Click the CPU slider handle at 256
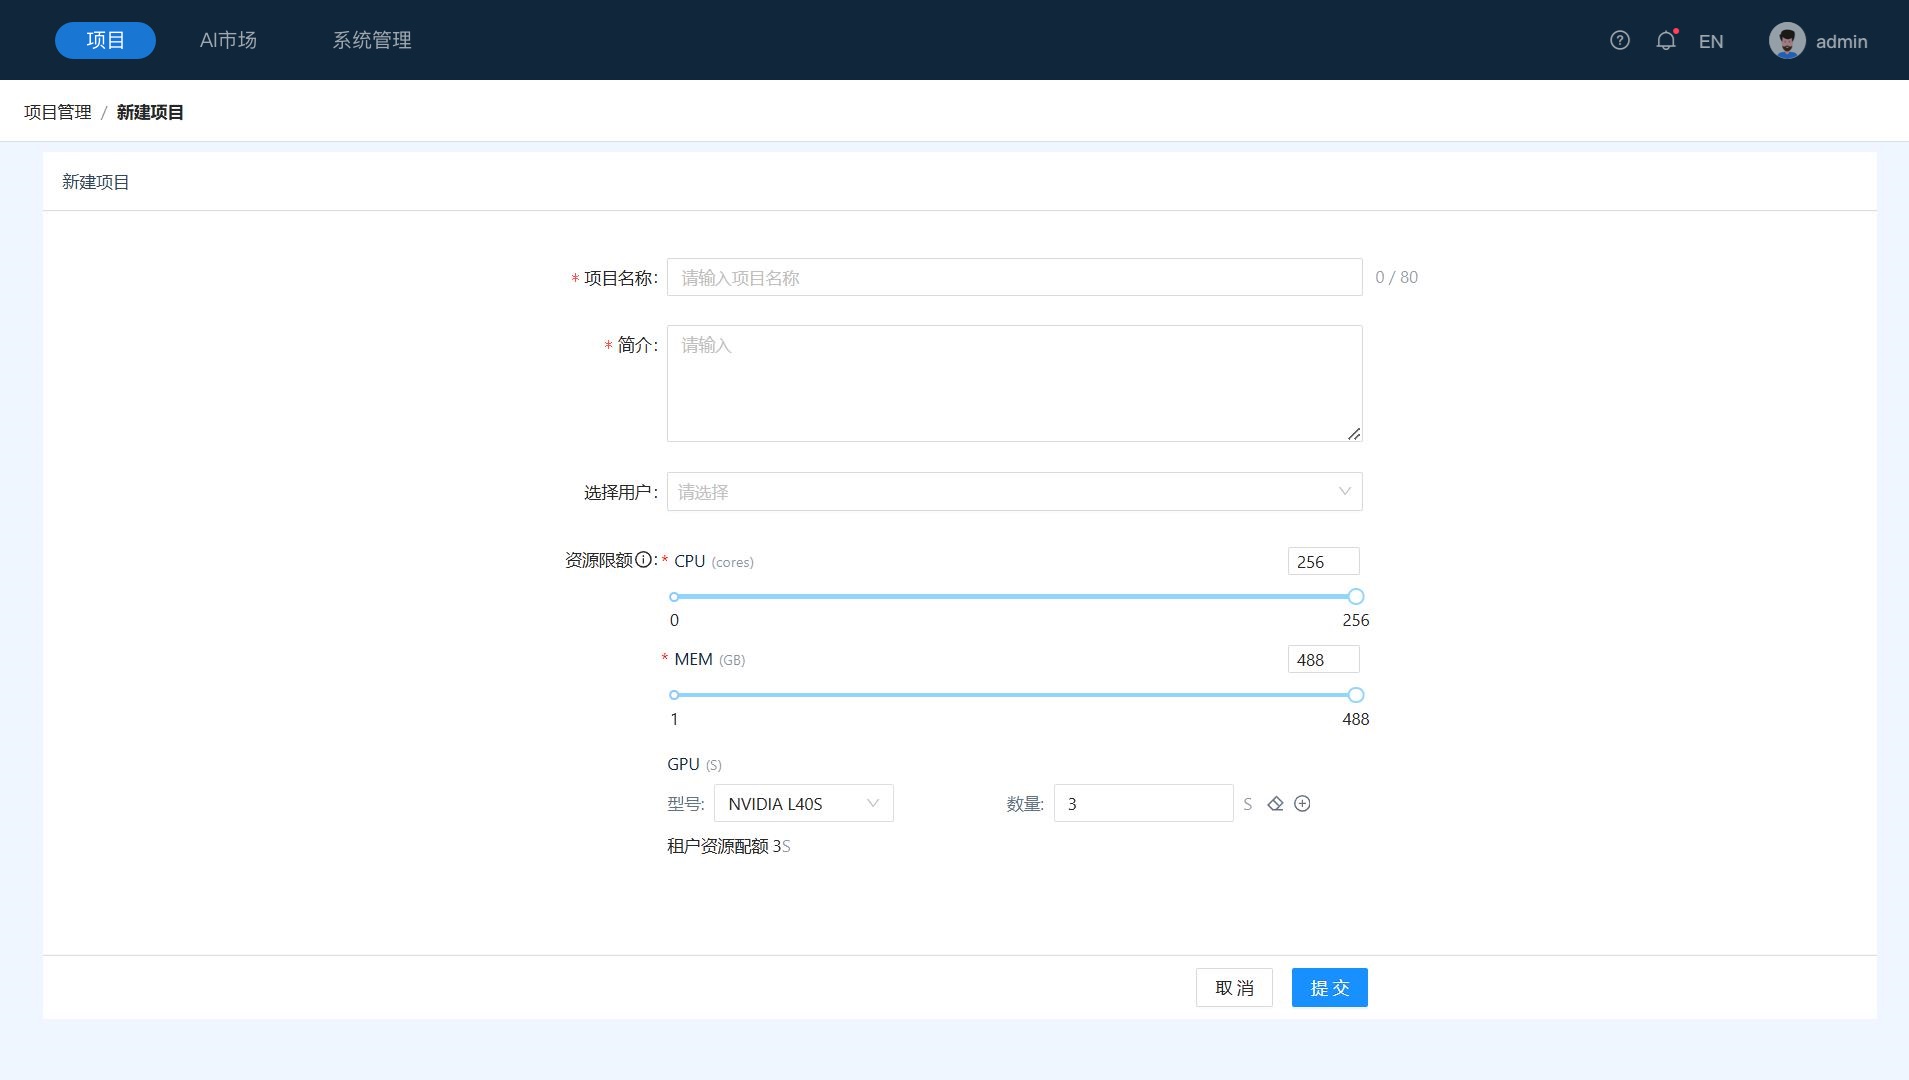Image resolution: width=1909 pixels, height=1080 pixels. (1355, 597)
